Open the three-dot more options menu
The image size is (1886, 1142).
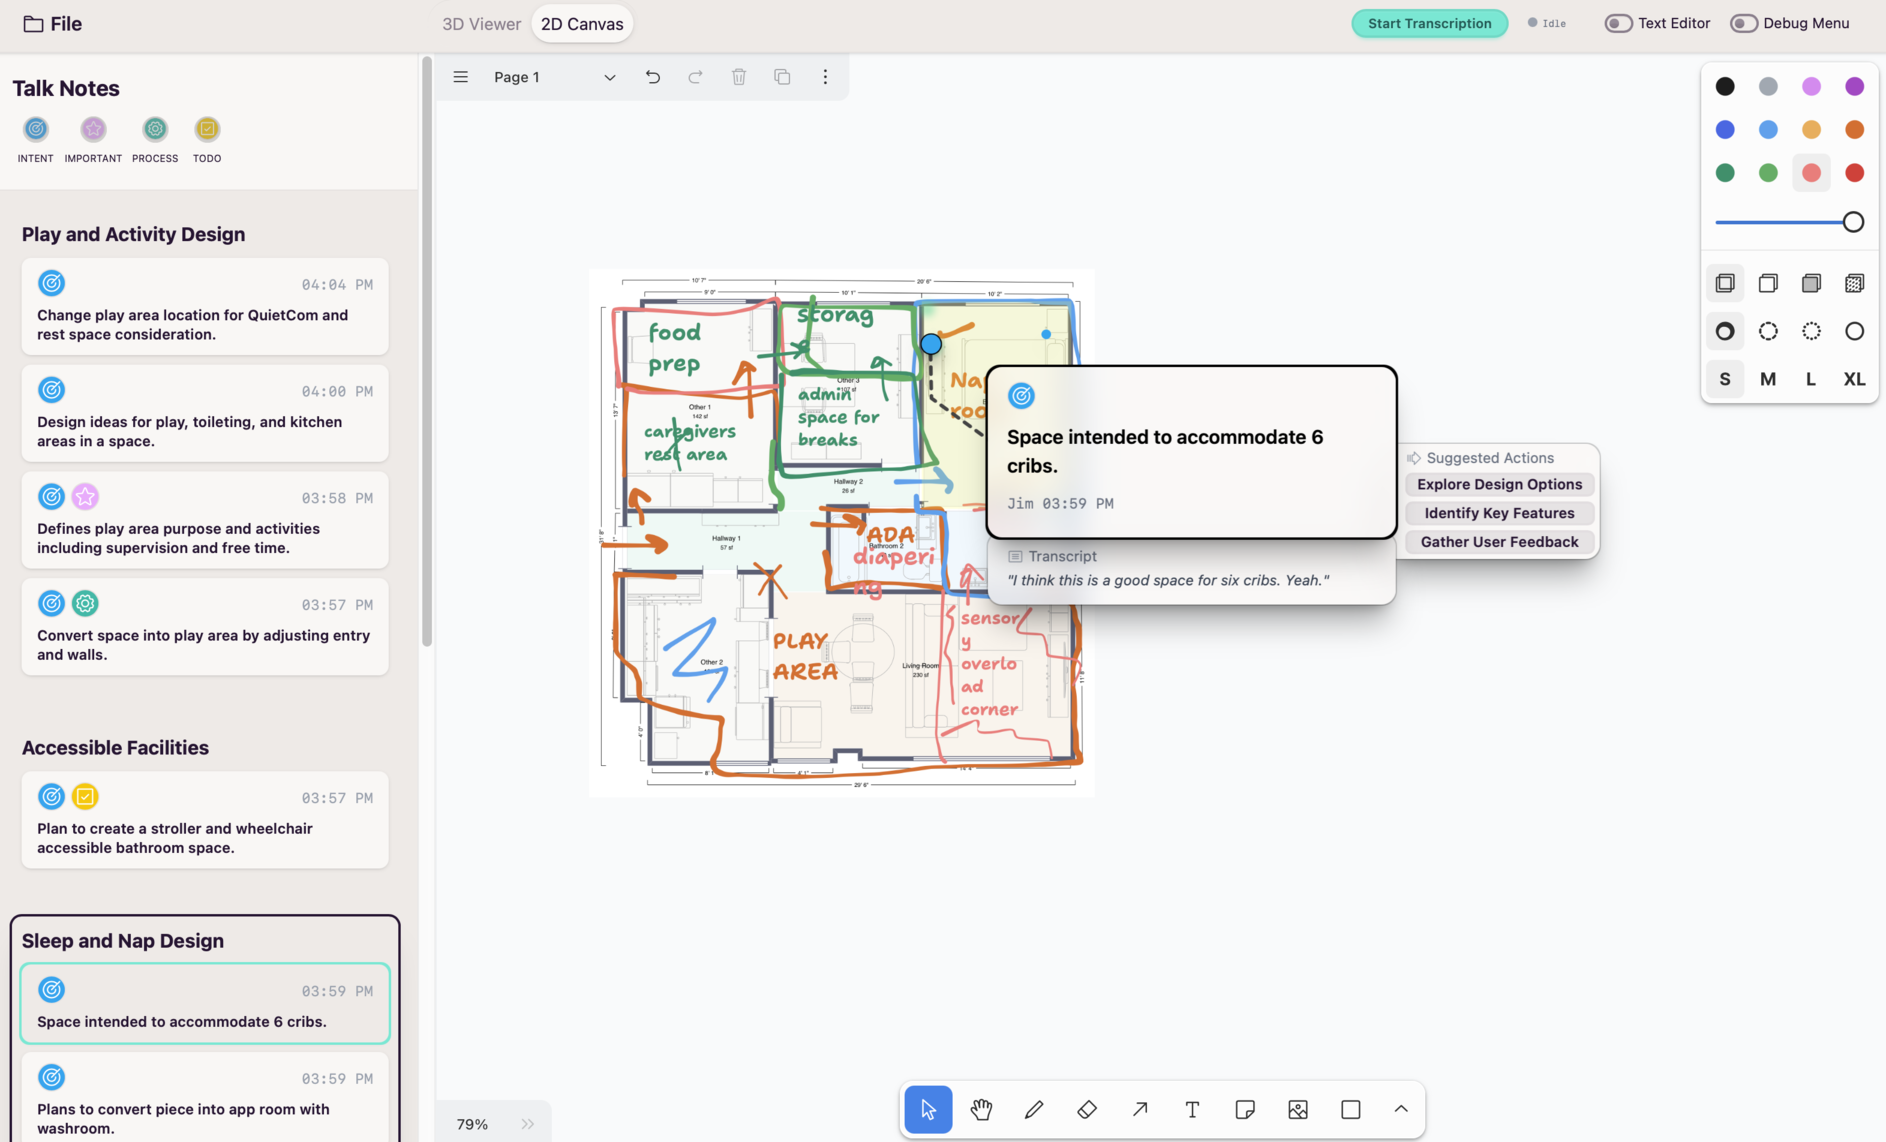(825, 77)
